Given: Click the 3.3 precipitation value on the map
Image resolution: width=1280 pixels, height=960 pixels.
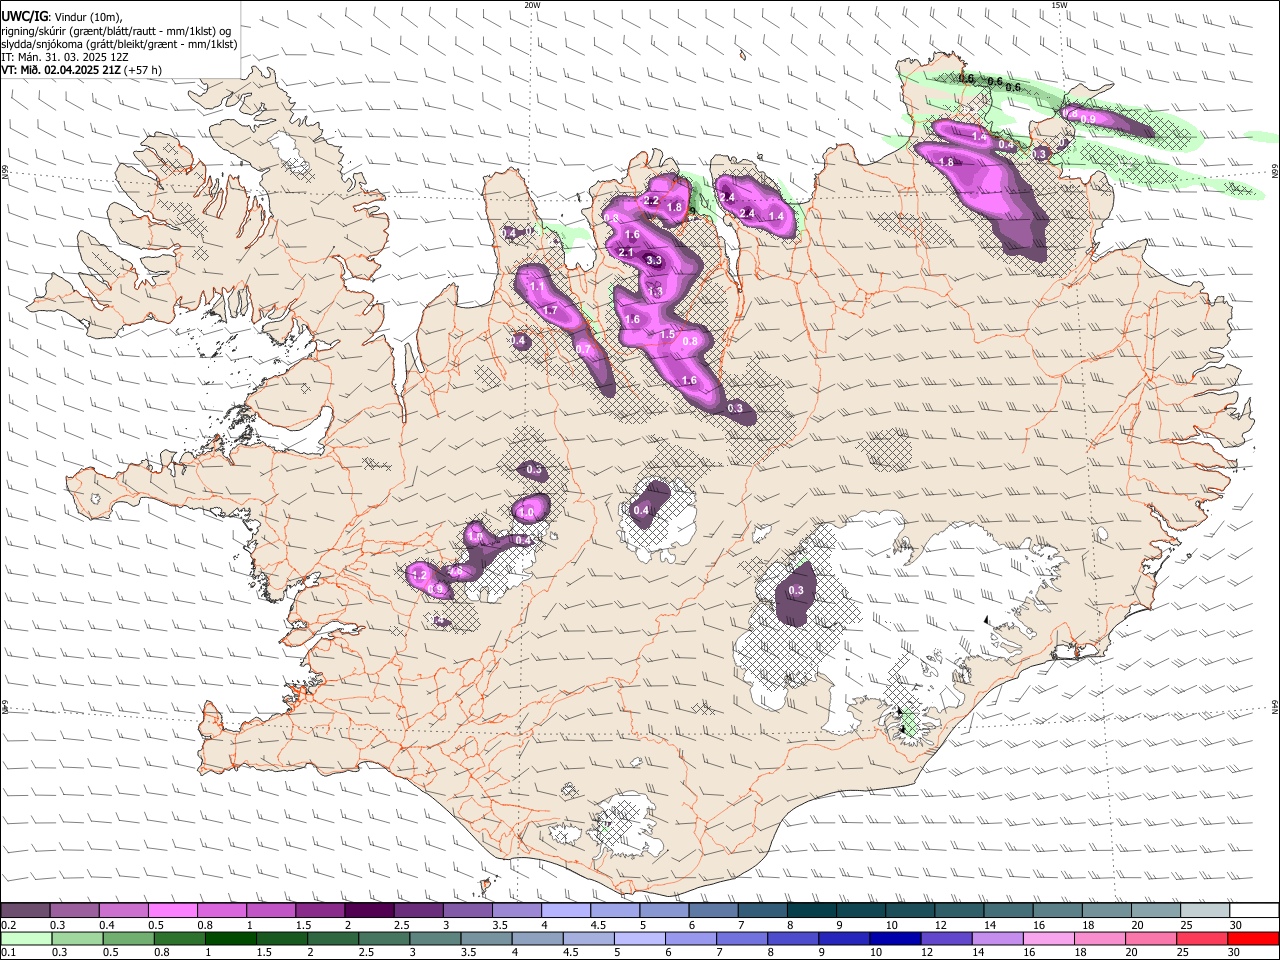Looking at the screenshot, I should pos(654,260).
